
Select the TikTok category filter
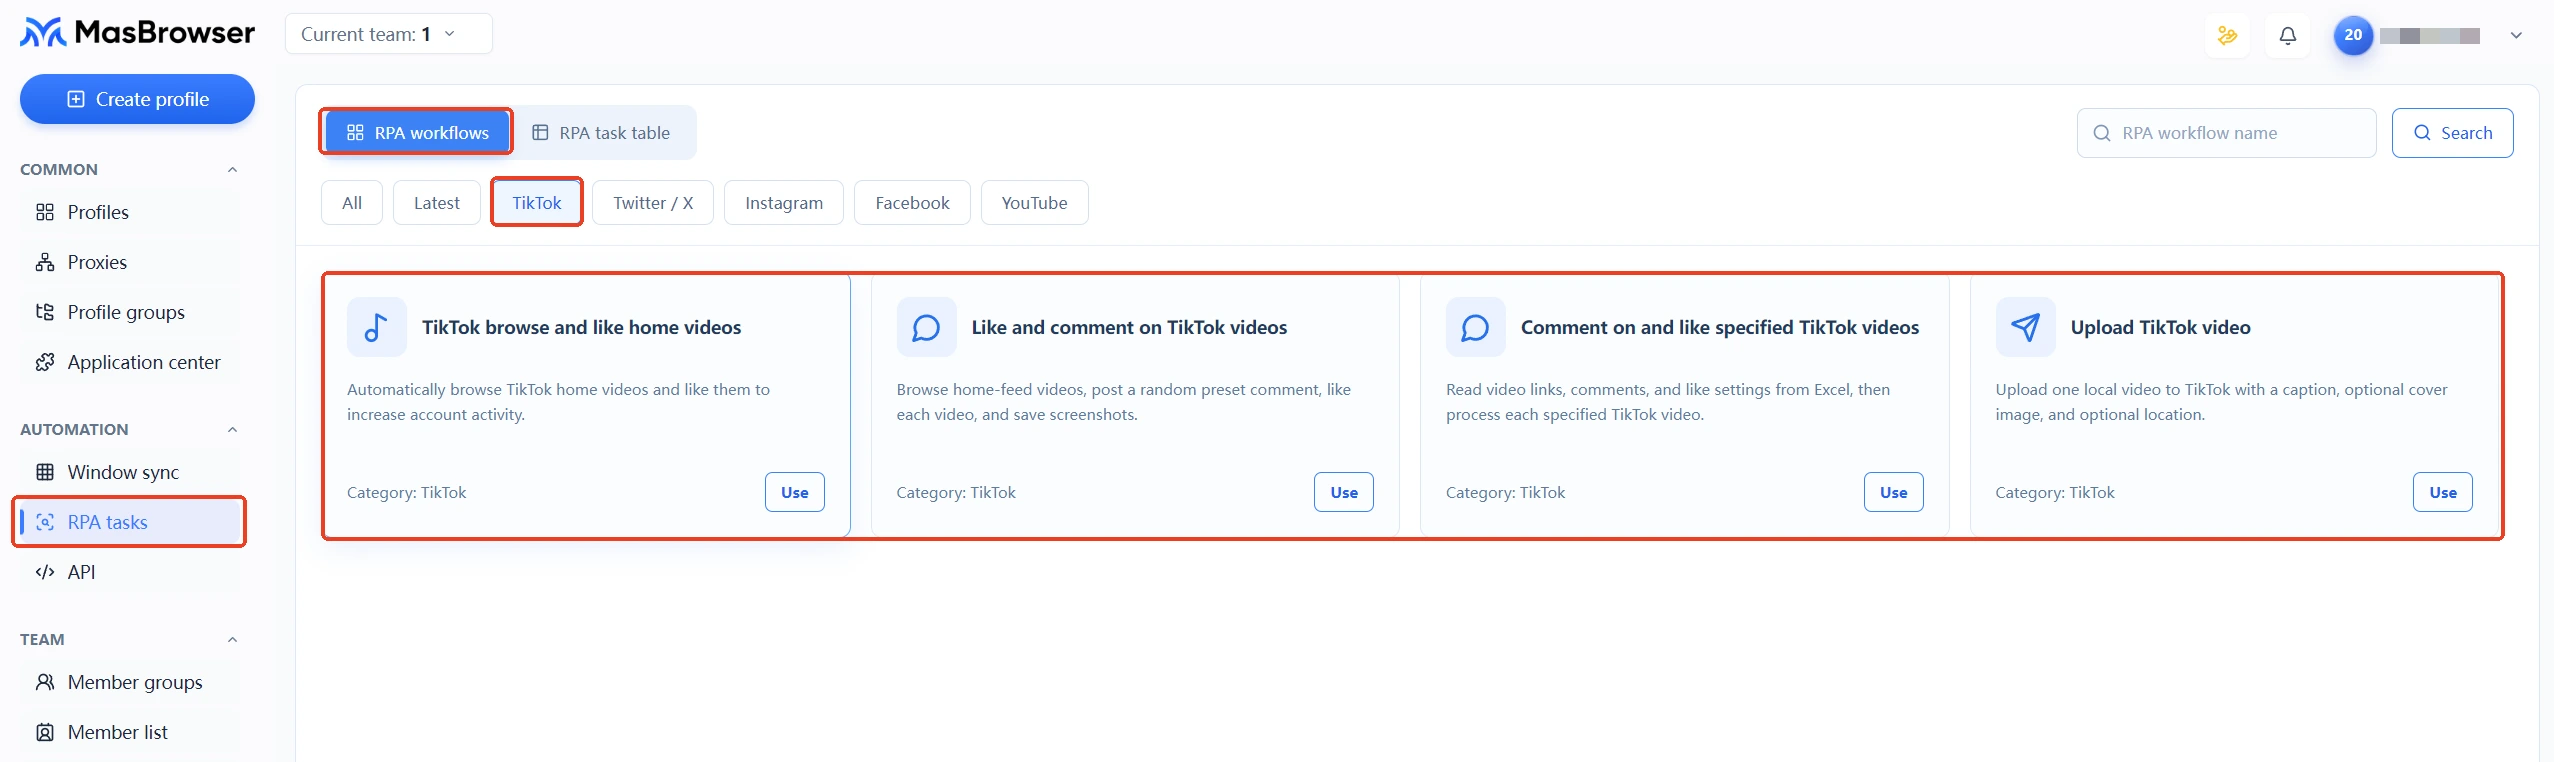pyautogui.click(x=537, y=203)
